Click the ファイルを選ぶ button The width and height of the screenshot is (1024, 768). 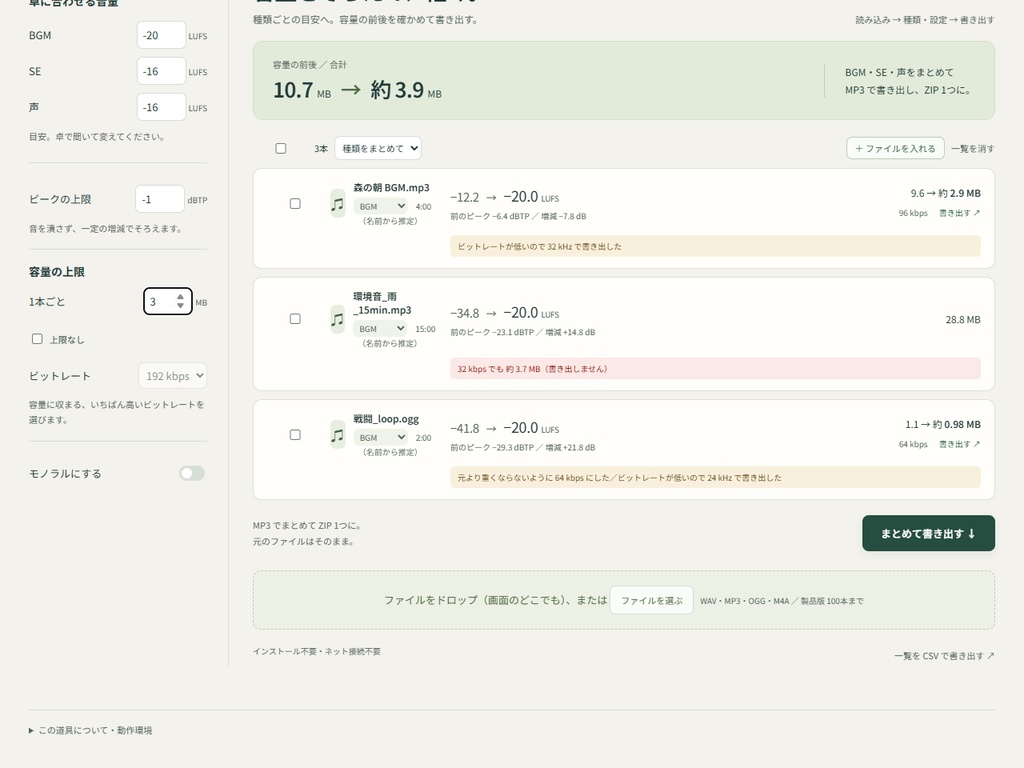[652, 600]
